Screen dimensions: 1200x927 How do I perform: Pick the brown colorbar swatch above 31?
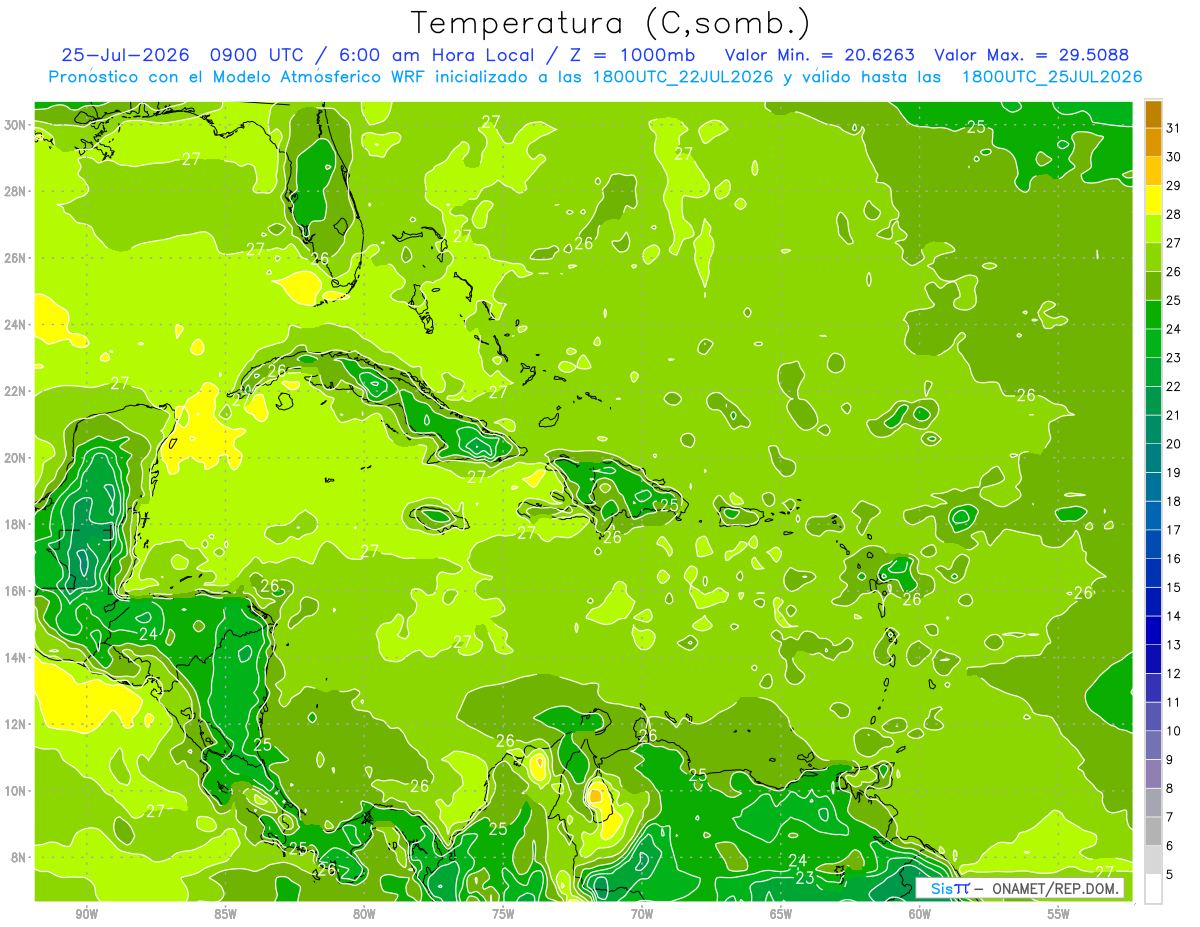tap(1153, 115)
